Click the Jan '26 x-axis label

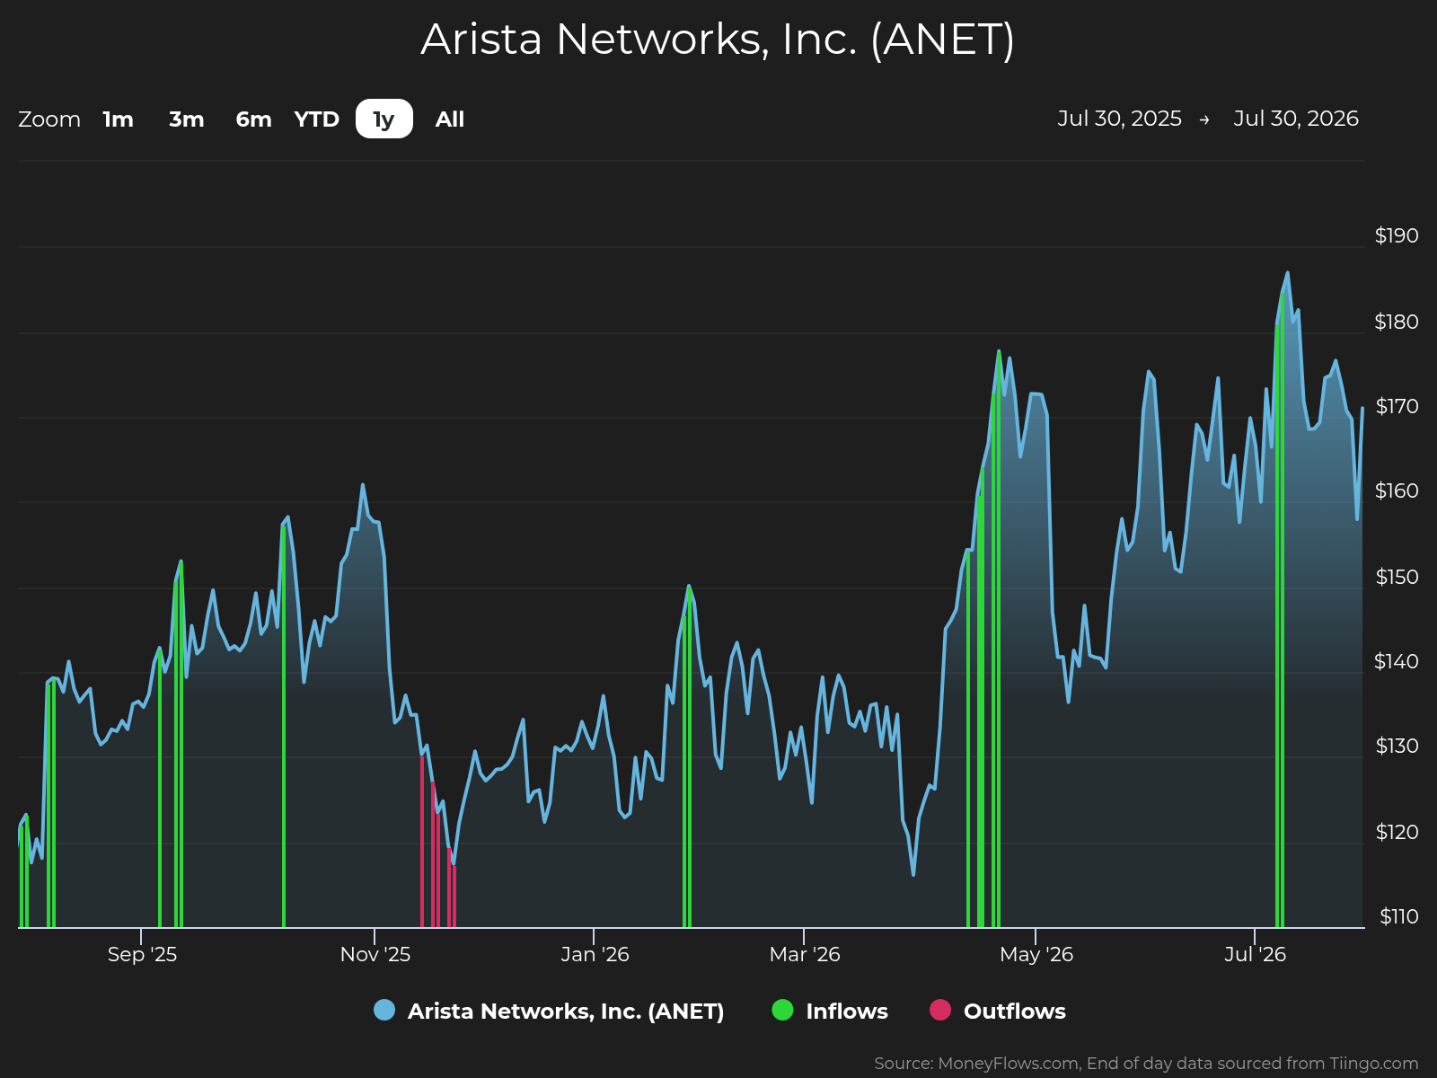[595, 954]
